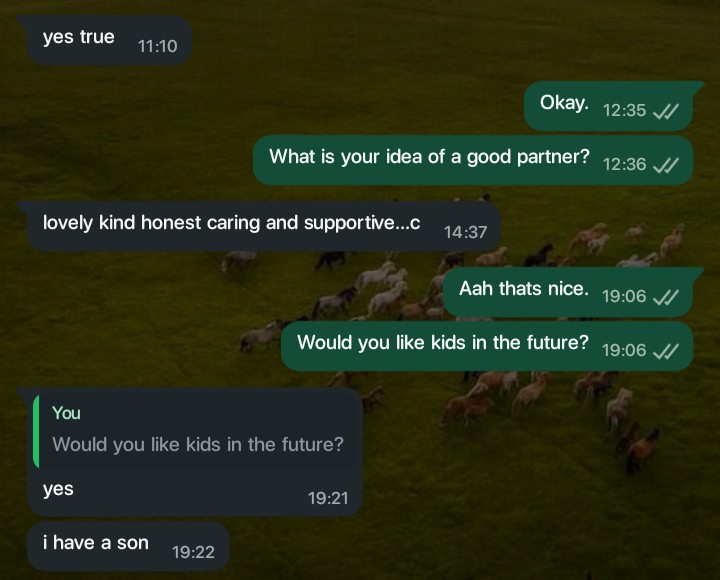Tap the 14:37 timestamp
The image size is (720, 580).
(x=465, y=231)
